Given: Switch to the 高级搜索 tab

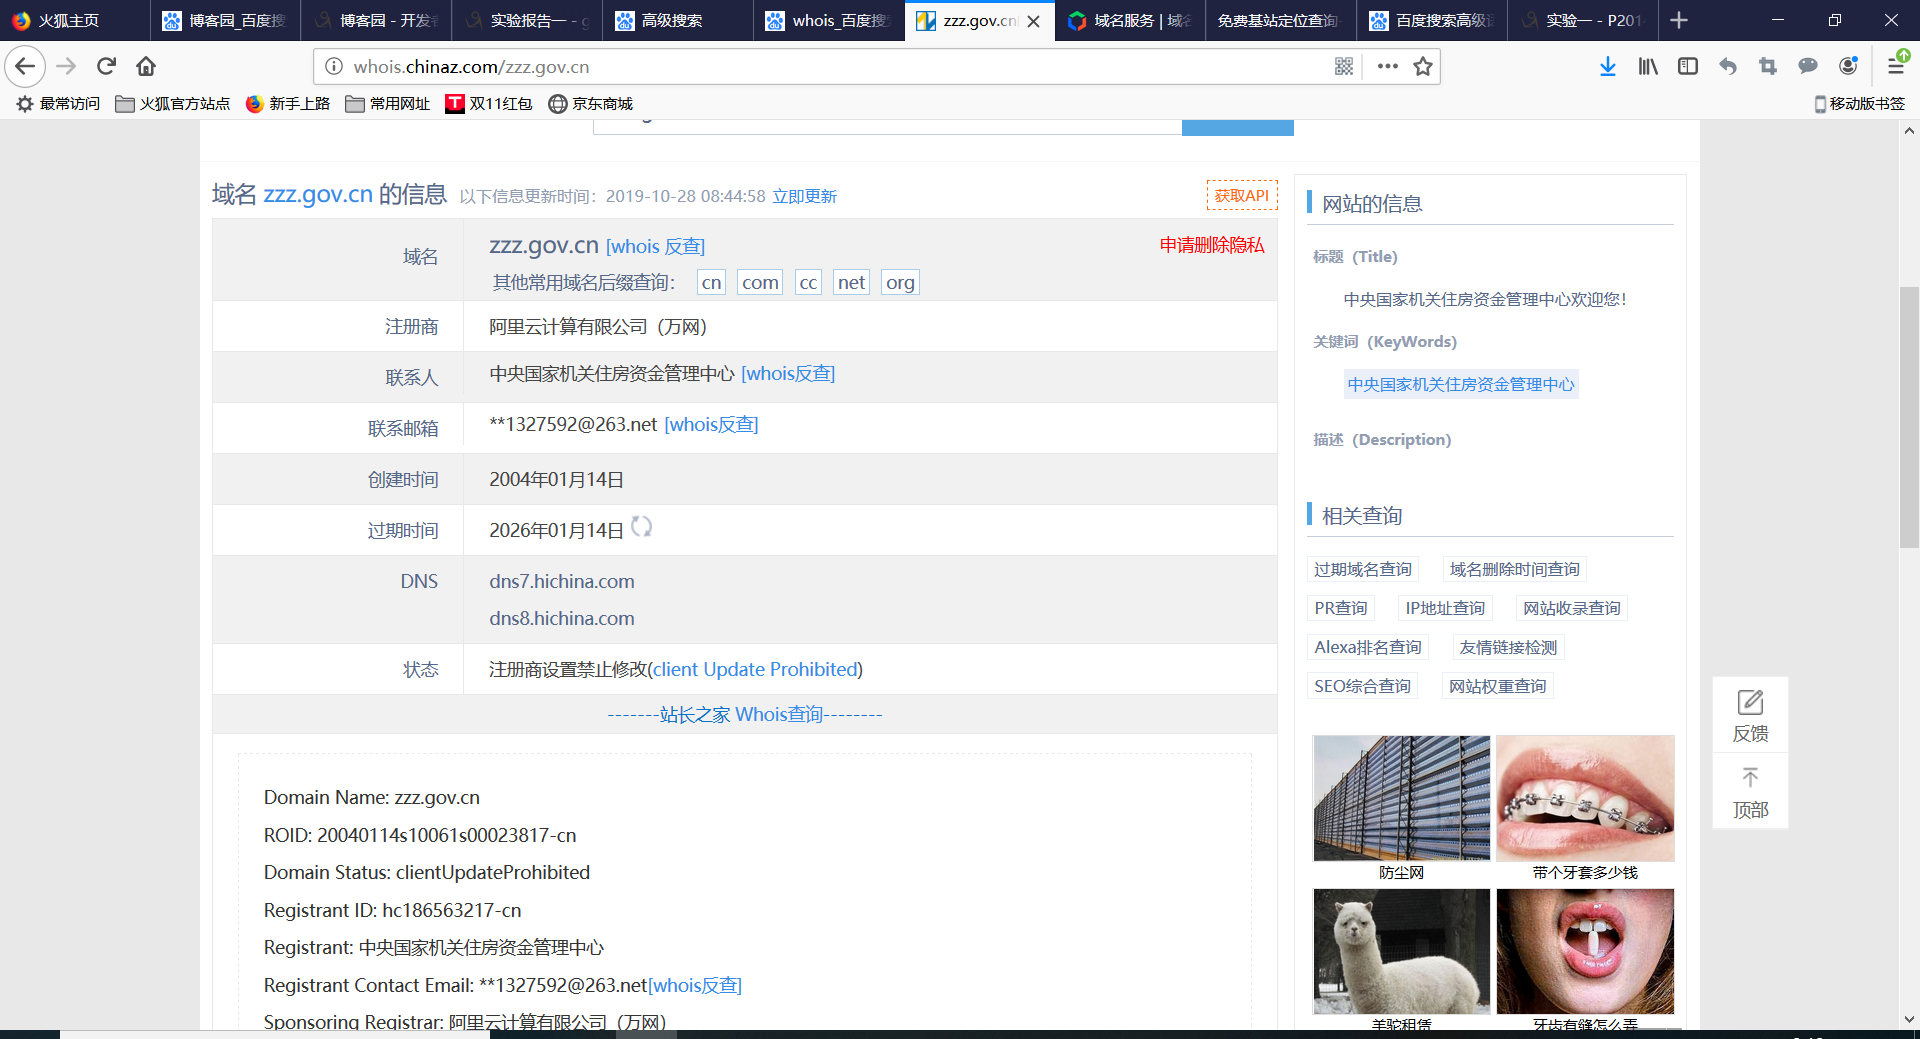Looking at the screenshot, I should point(677,20).
